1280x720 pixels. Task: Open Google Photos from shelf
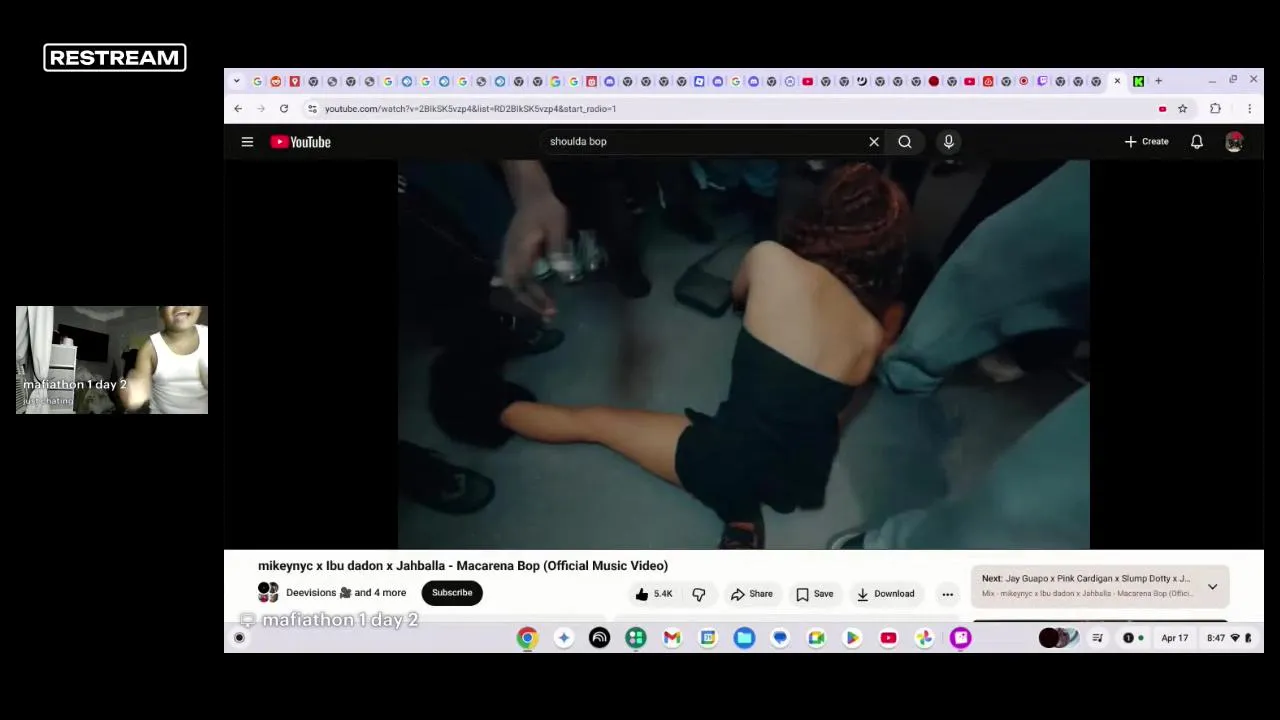[924, 638]
